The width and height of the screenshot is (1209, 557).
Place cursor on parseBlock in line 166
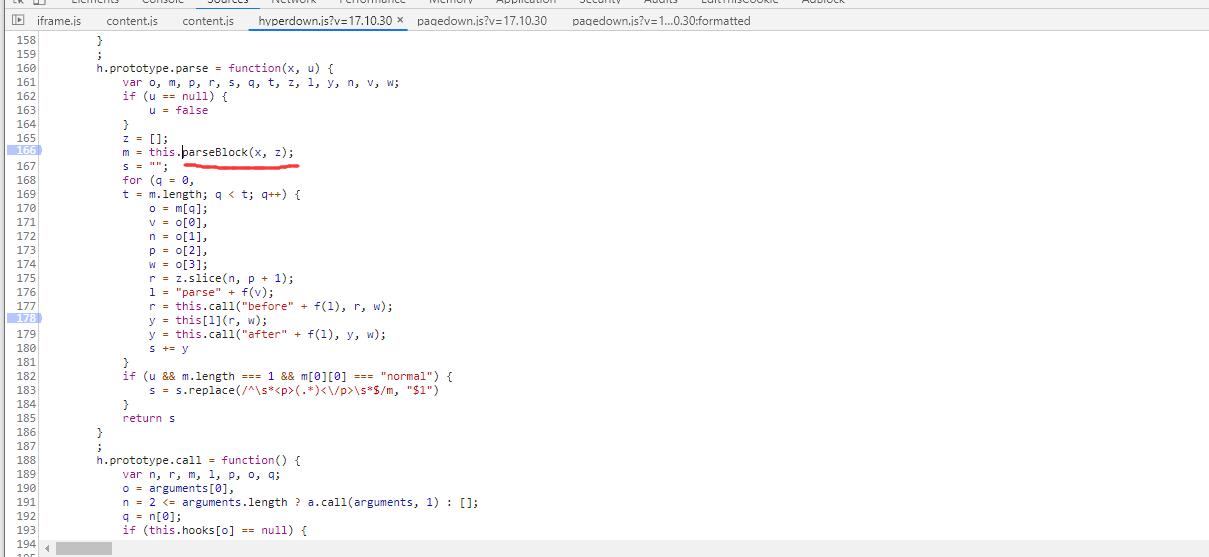(x=215, y=152)
